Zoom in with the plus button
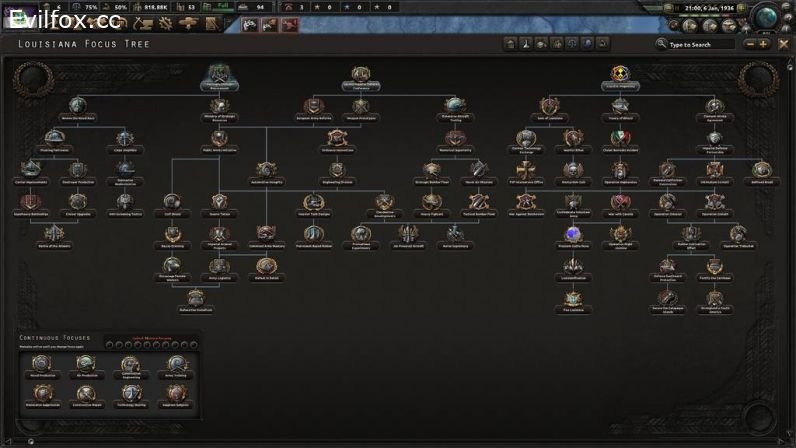This screenshot has height=448, width=796. click(764, 44)
